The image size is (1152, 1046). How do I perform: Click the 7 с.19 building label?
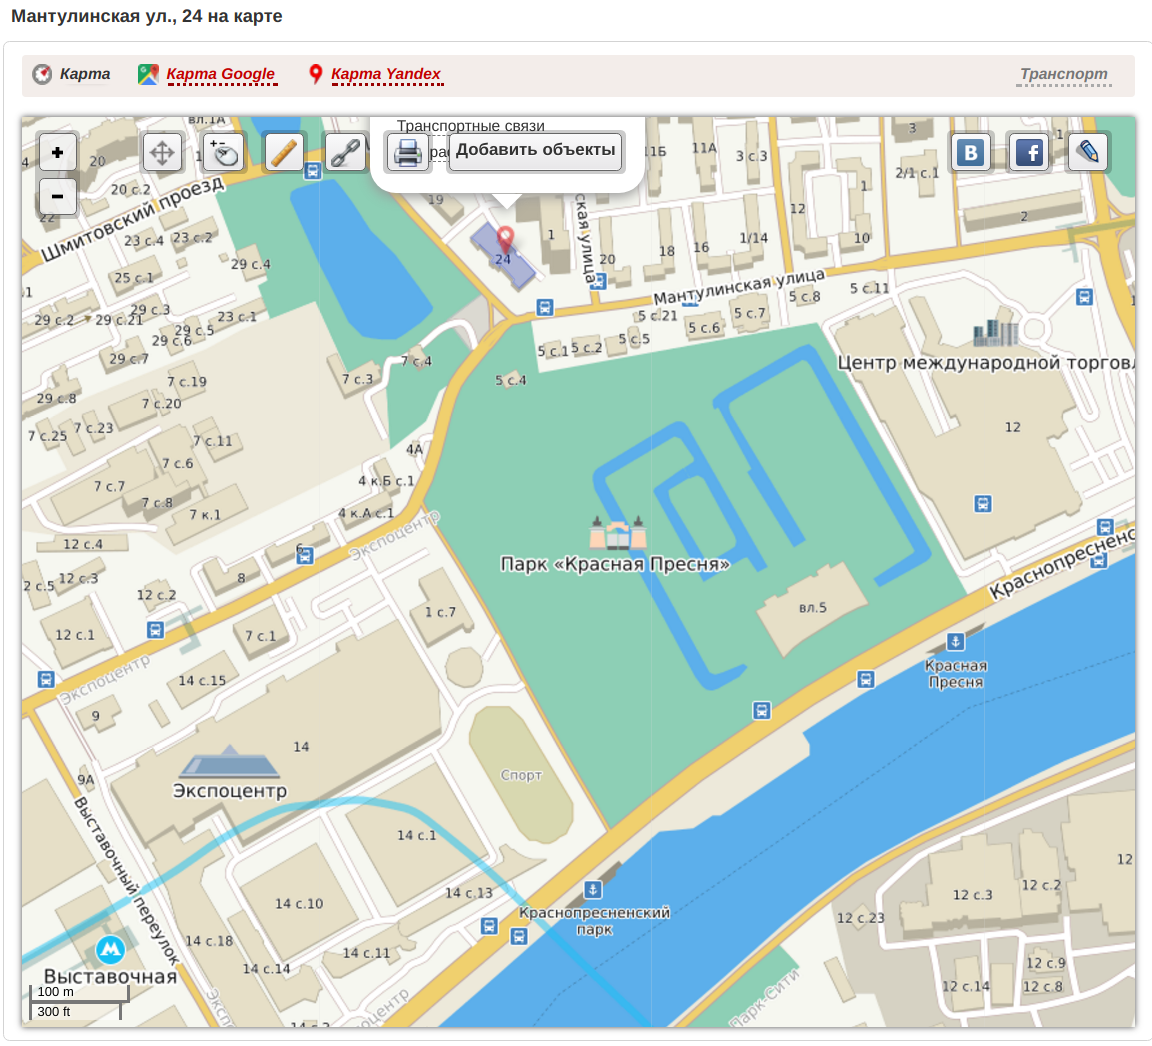(x=187, y=382)
